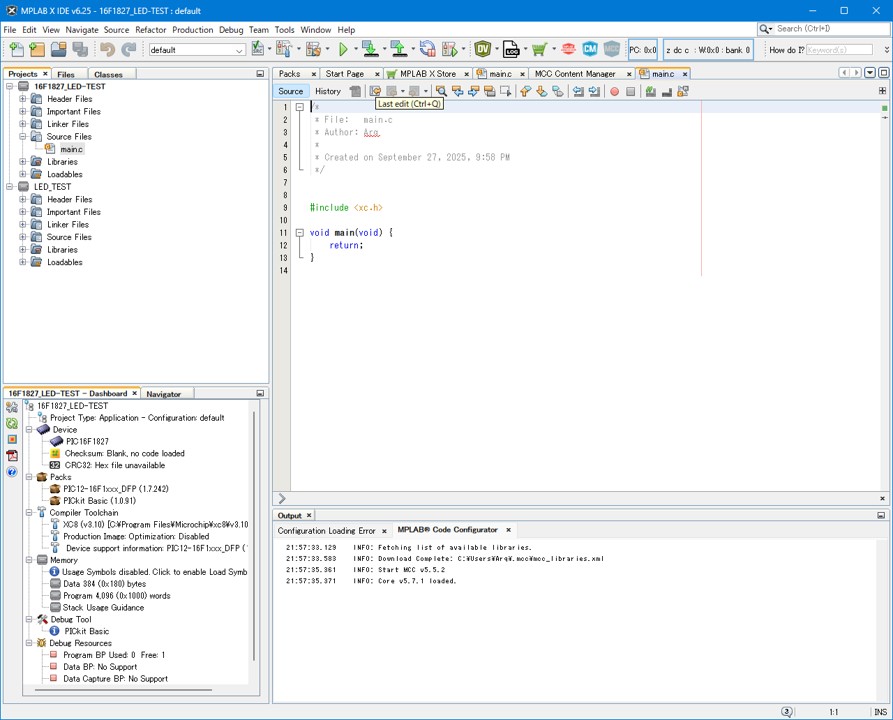Expand the Header Files folder under 16F1827_LED-TEST

coord(23,99)
